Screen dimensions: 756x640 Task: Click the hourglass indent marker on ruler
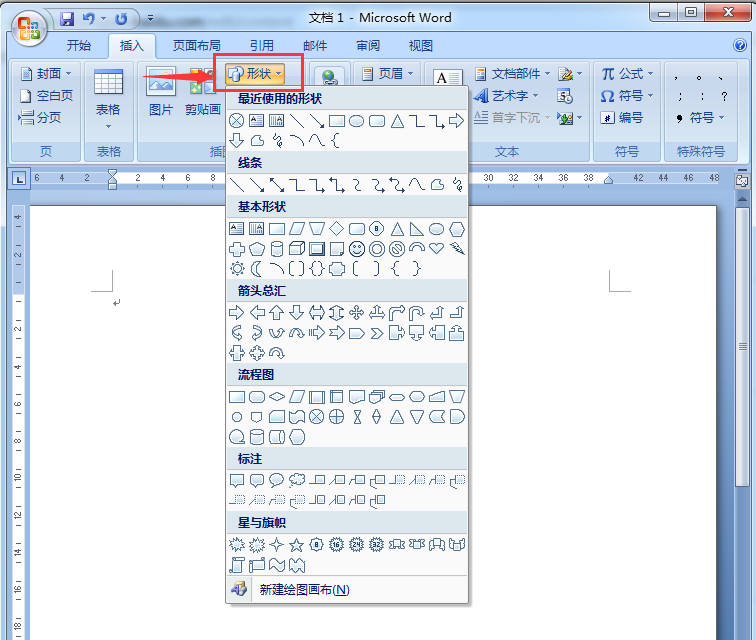112,178
